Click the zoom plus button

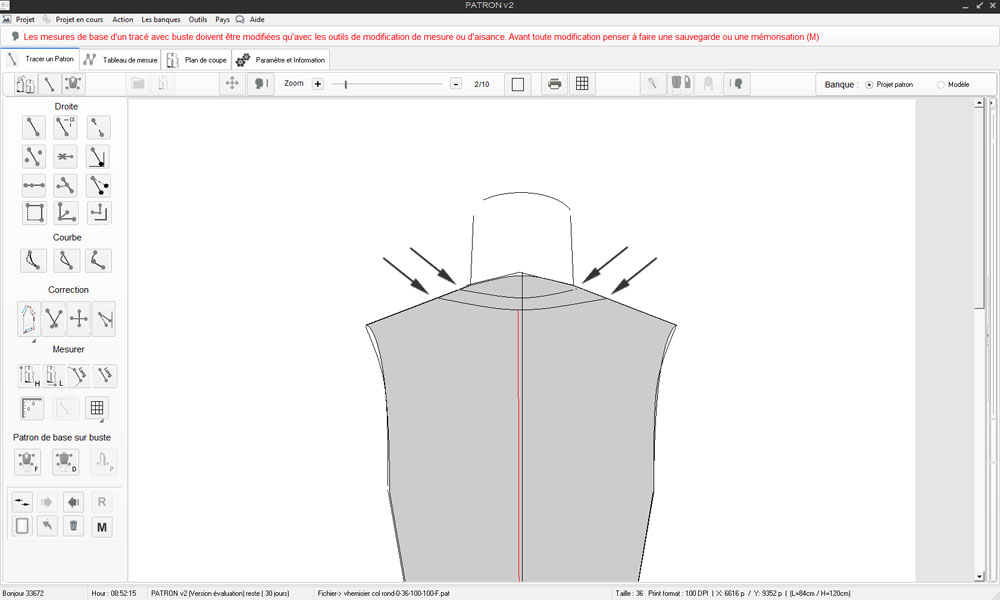pos(318,84)
